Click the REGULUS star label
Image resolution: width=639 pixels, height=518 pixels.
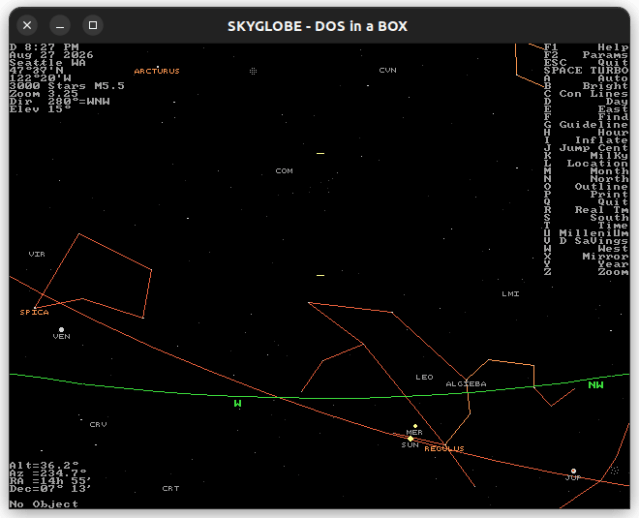444,449
